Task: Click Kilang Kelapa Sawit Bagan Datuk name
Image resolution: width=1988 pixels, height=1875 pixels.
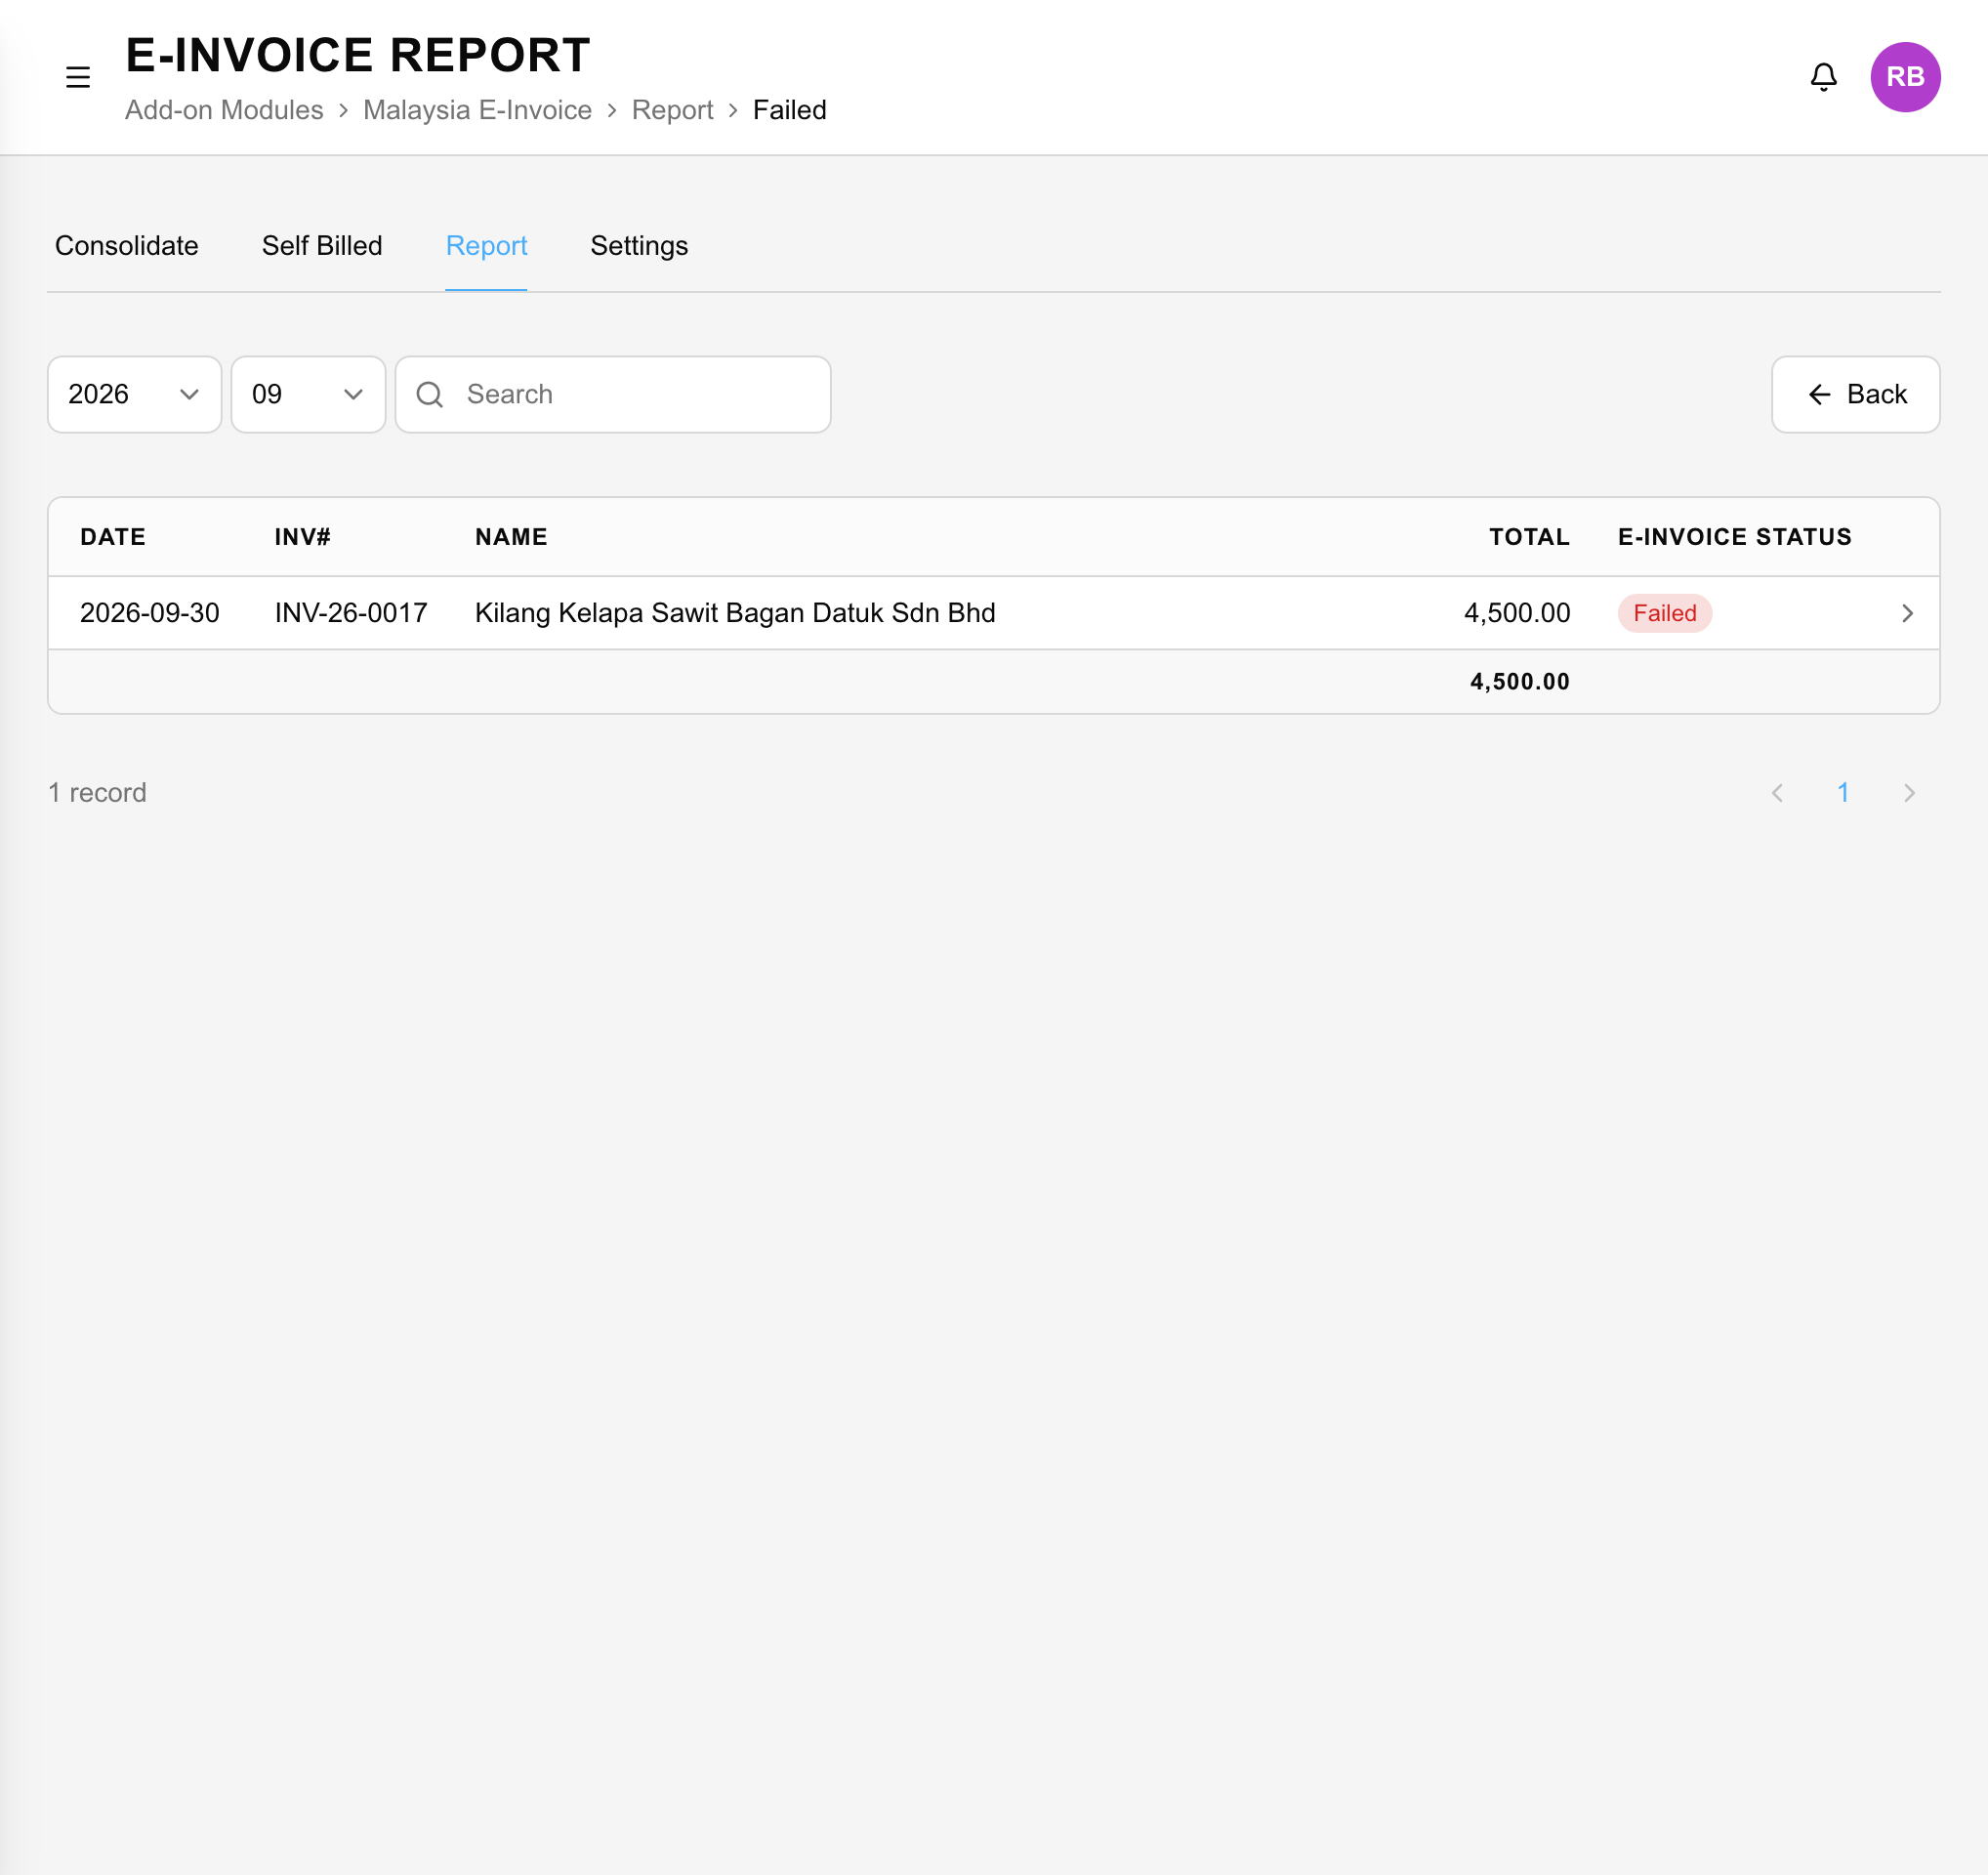Action: pyautogui.click(x=735, y=613)
